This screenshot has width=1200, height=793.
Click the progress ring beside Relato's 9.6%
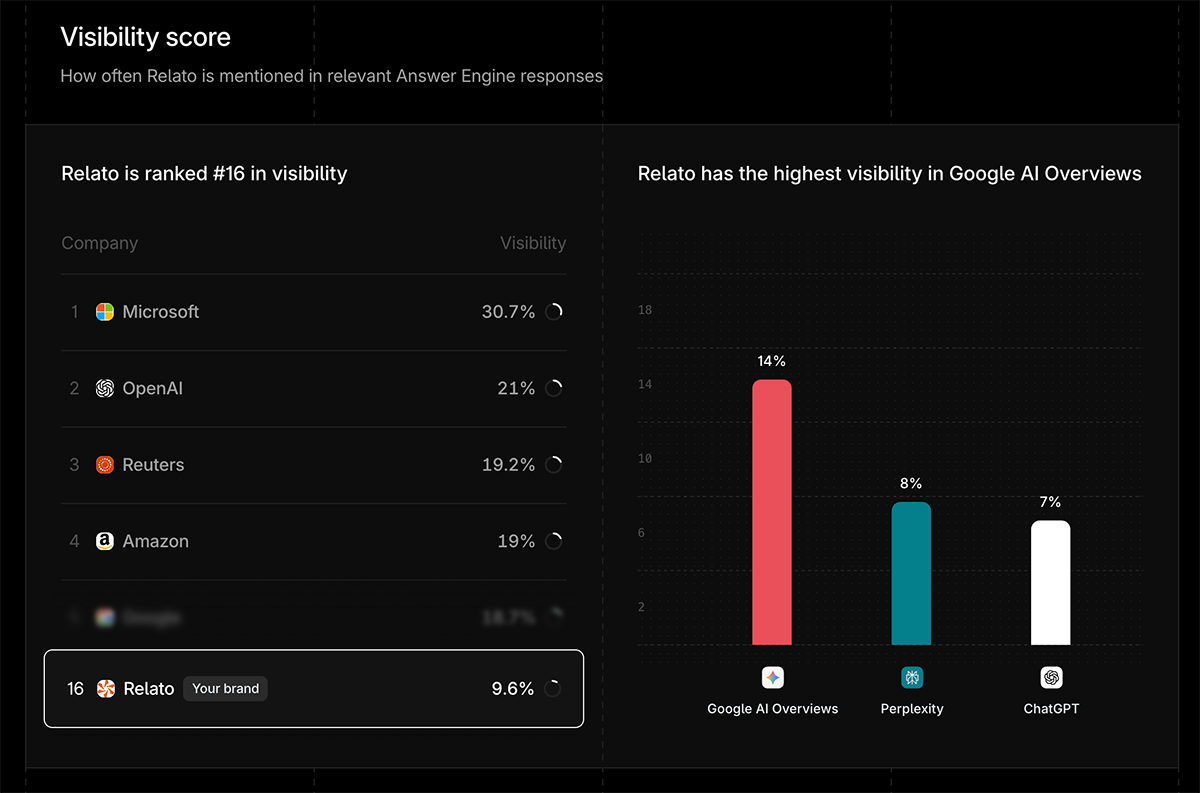coord(554,688)
